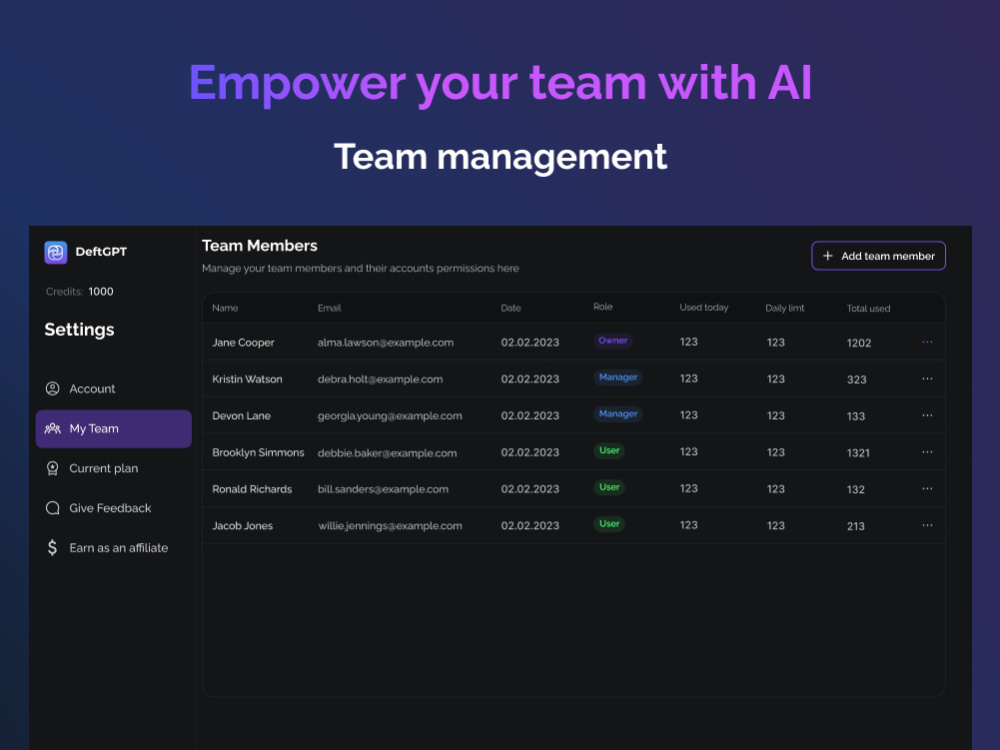Click the name Kristin Watson
1000x750 pixels.
click(x=247, y=379)
